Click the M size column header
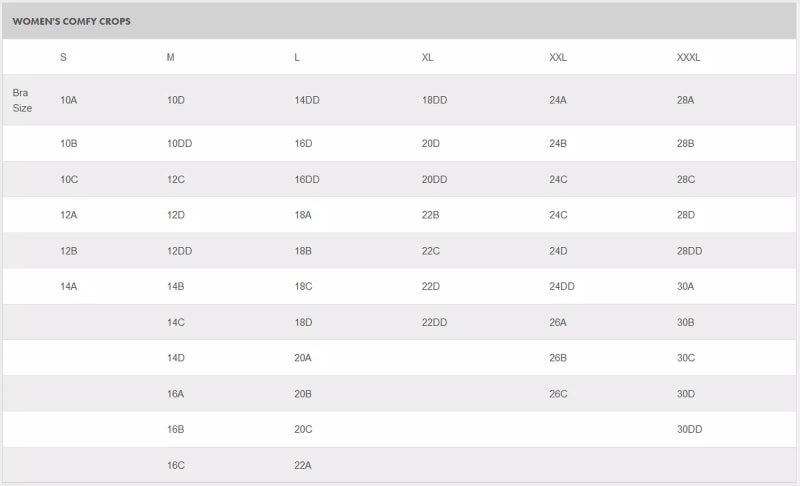The width and height of the screenshot is (800, 486). tap(171, 57)
